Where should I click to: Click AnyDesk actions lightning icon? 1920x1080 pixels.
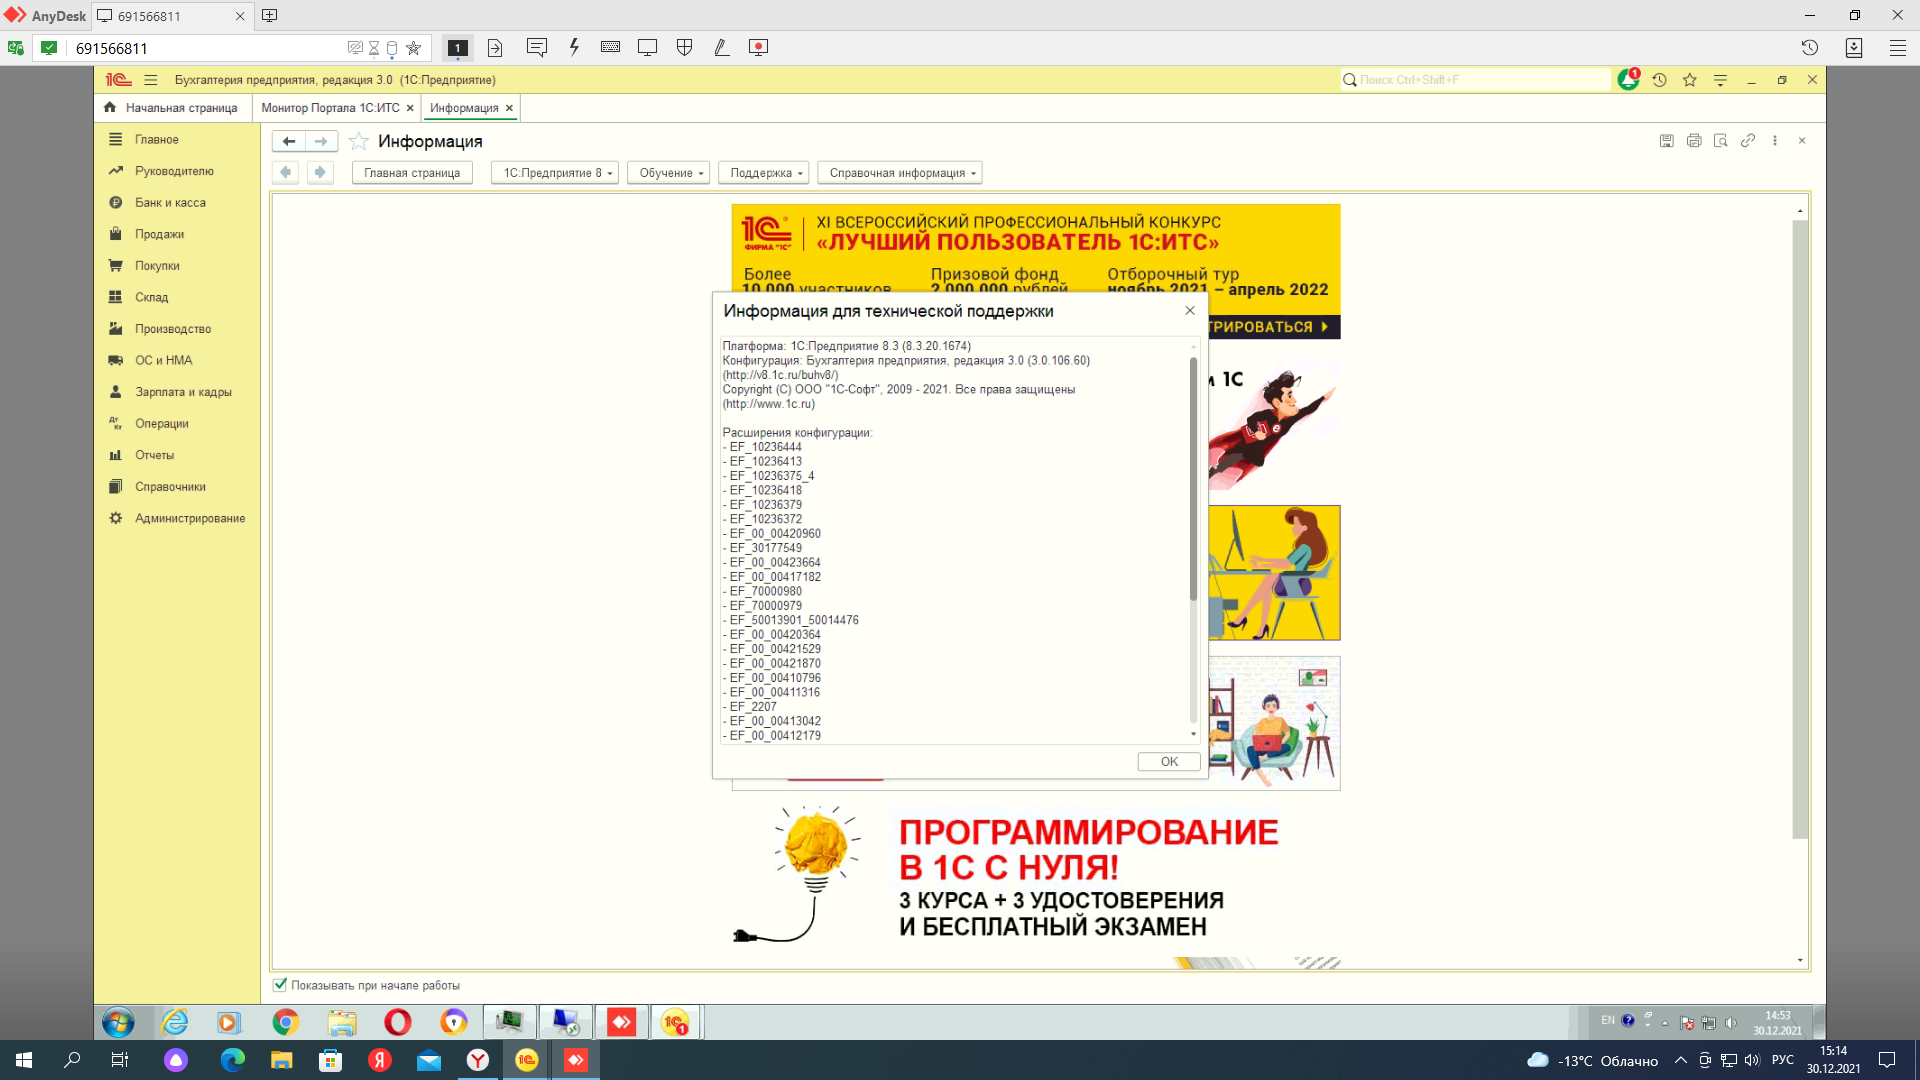pos(574,47)
